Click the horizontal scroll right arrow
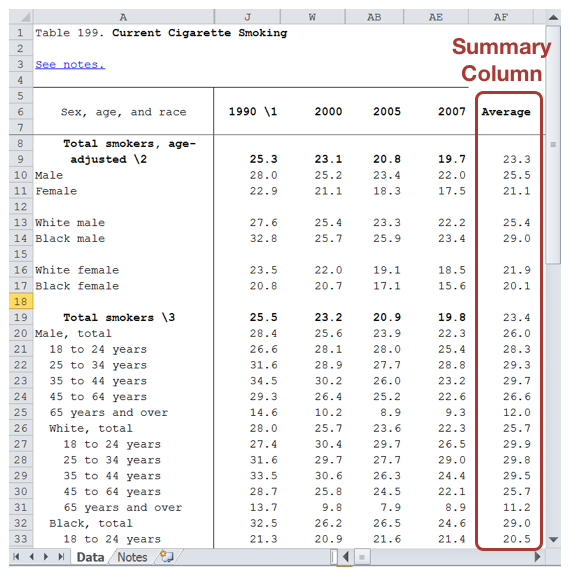Screen dimensions: 570x576 538,557
